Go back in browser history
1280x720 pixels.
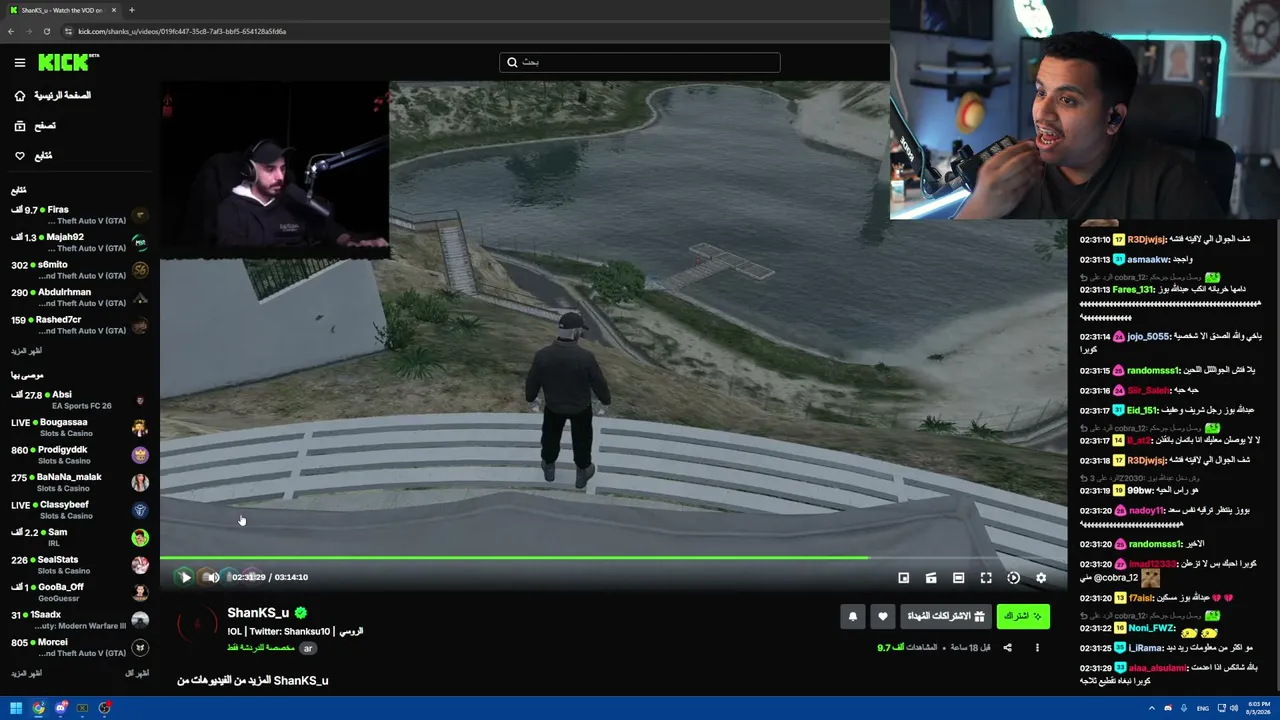pos(11,31)
